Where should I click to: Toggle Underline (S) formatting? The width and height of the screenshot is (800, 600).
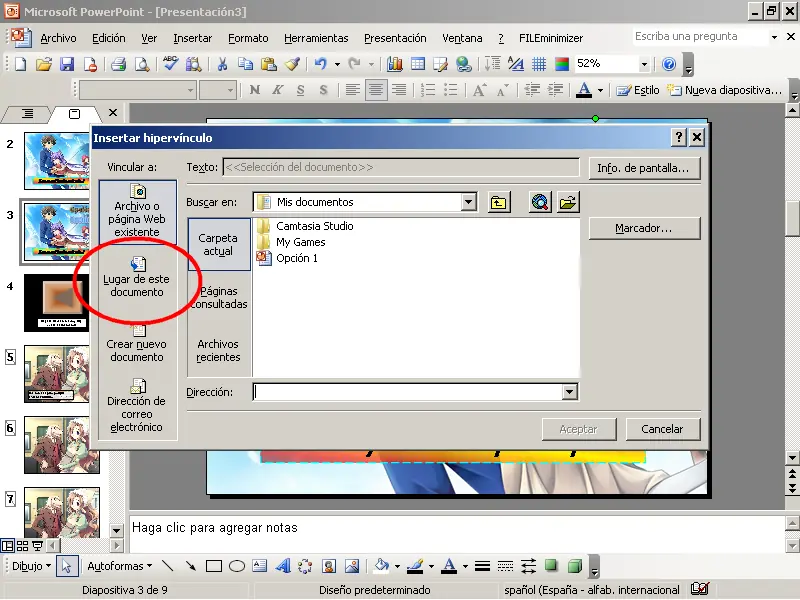tap(301, 90)
